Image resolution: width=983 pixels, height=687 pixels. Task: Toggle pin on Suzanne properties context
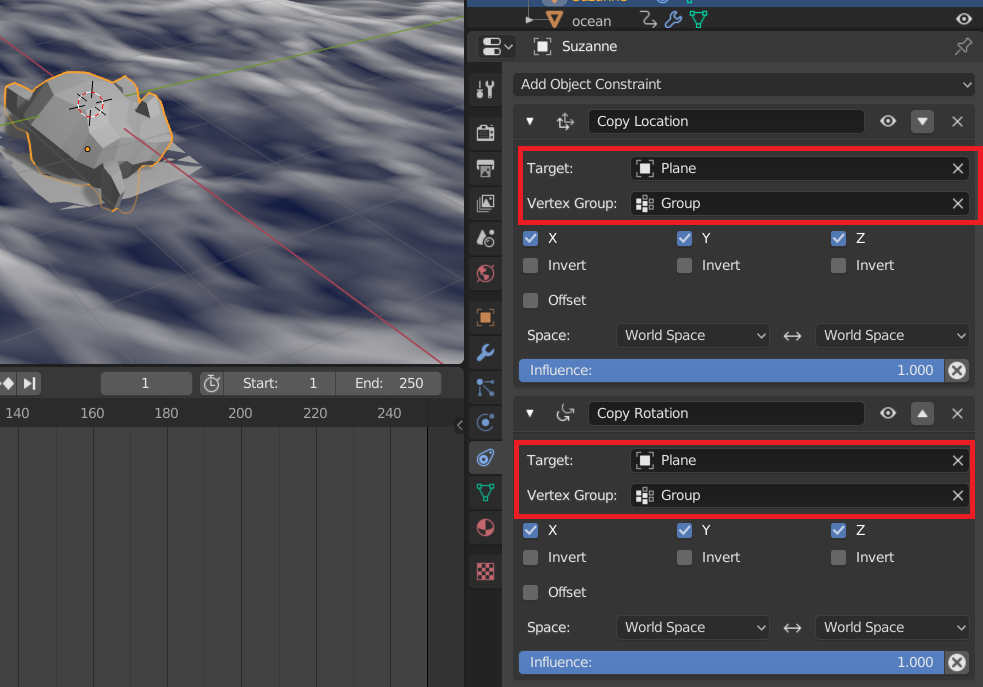tap(963, 46)
